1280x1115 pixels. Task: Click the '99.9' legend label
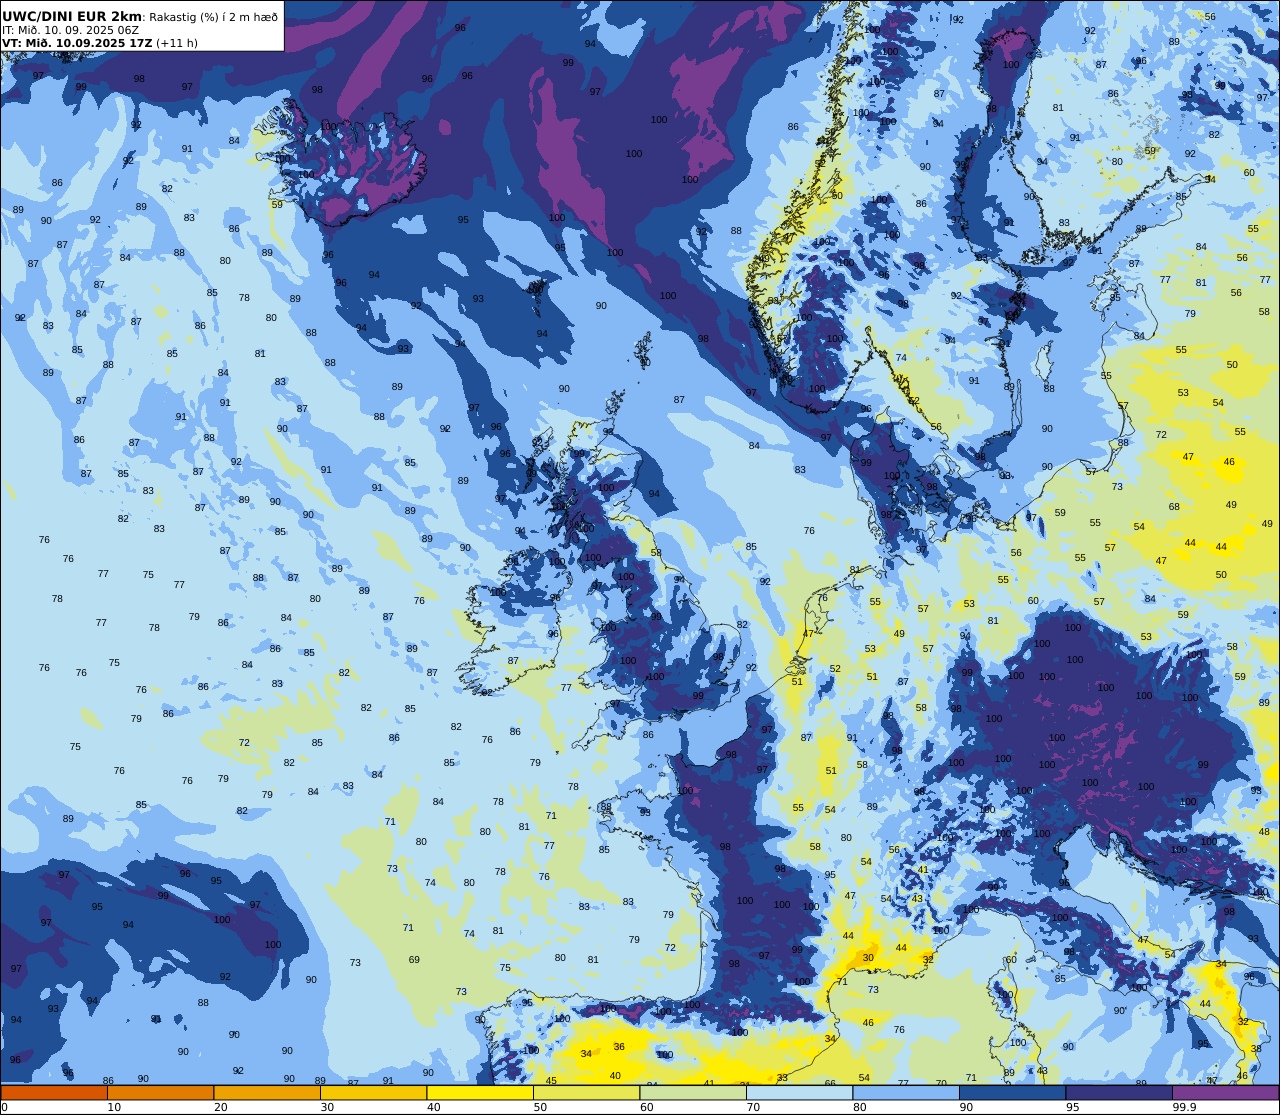(1185, 1107)
